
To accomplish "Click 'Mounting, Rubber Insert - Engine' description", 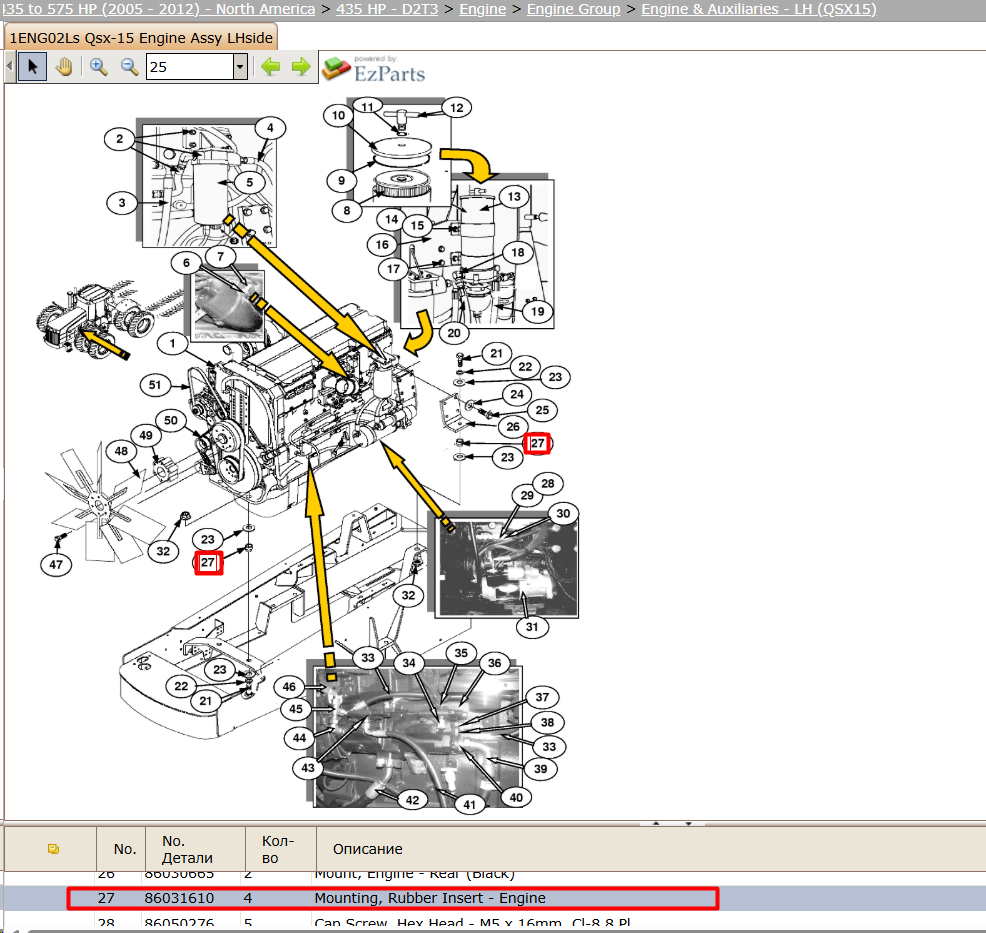I will click(429, 898).
